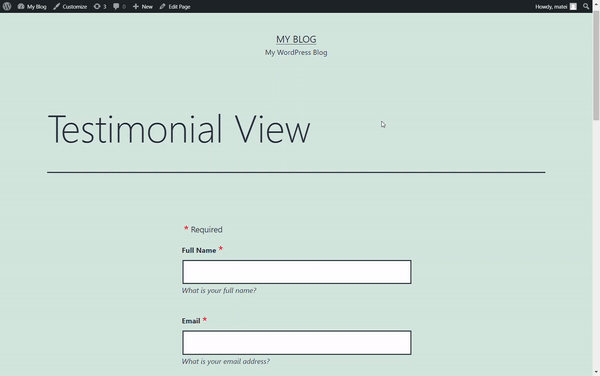Image resolution: width=600 pixels, height=376 pixels.
Task: Click the scrollbar down arrow
Action: point(596,372)
